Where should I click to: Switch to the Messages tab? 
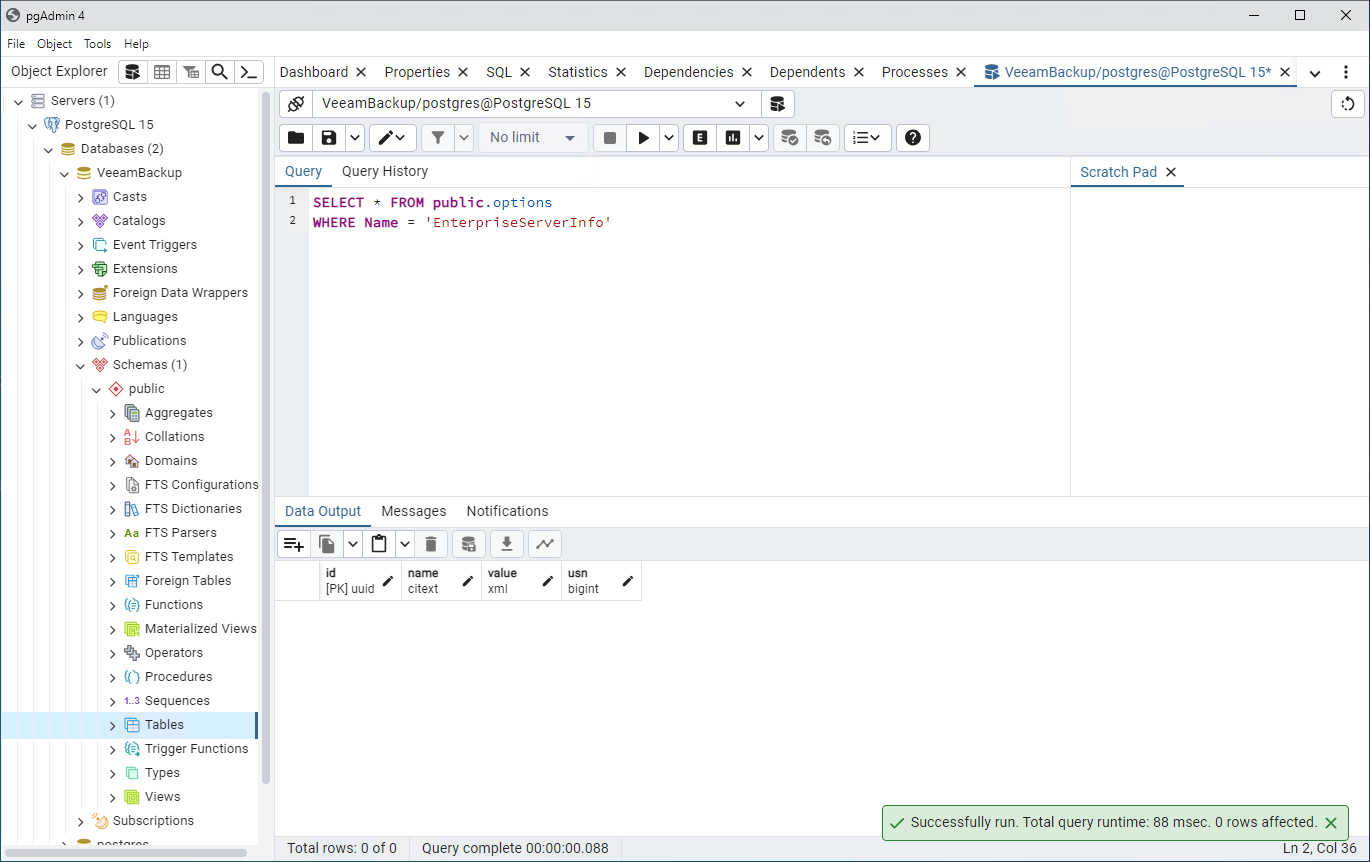[414, 511]
